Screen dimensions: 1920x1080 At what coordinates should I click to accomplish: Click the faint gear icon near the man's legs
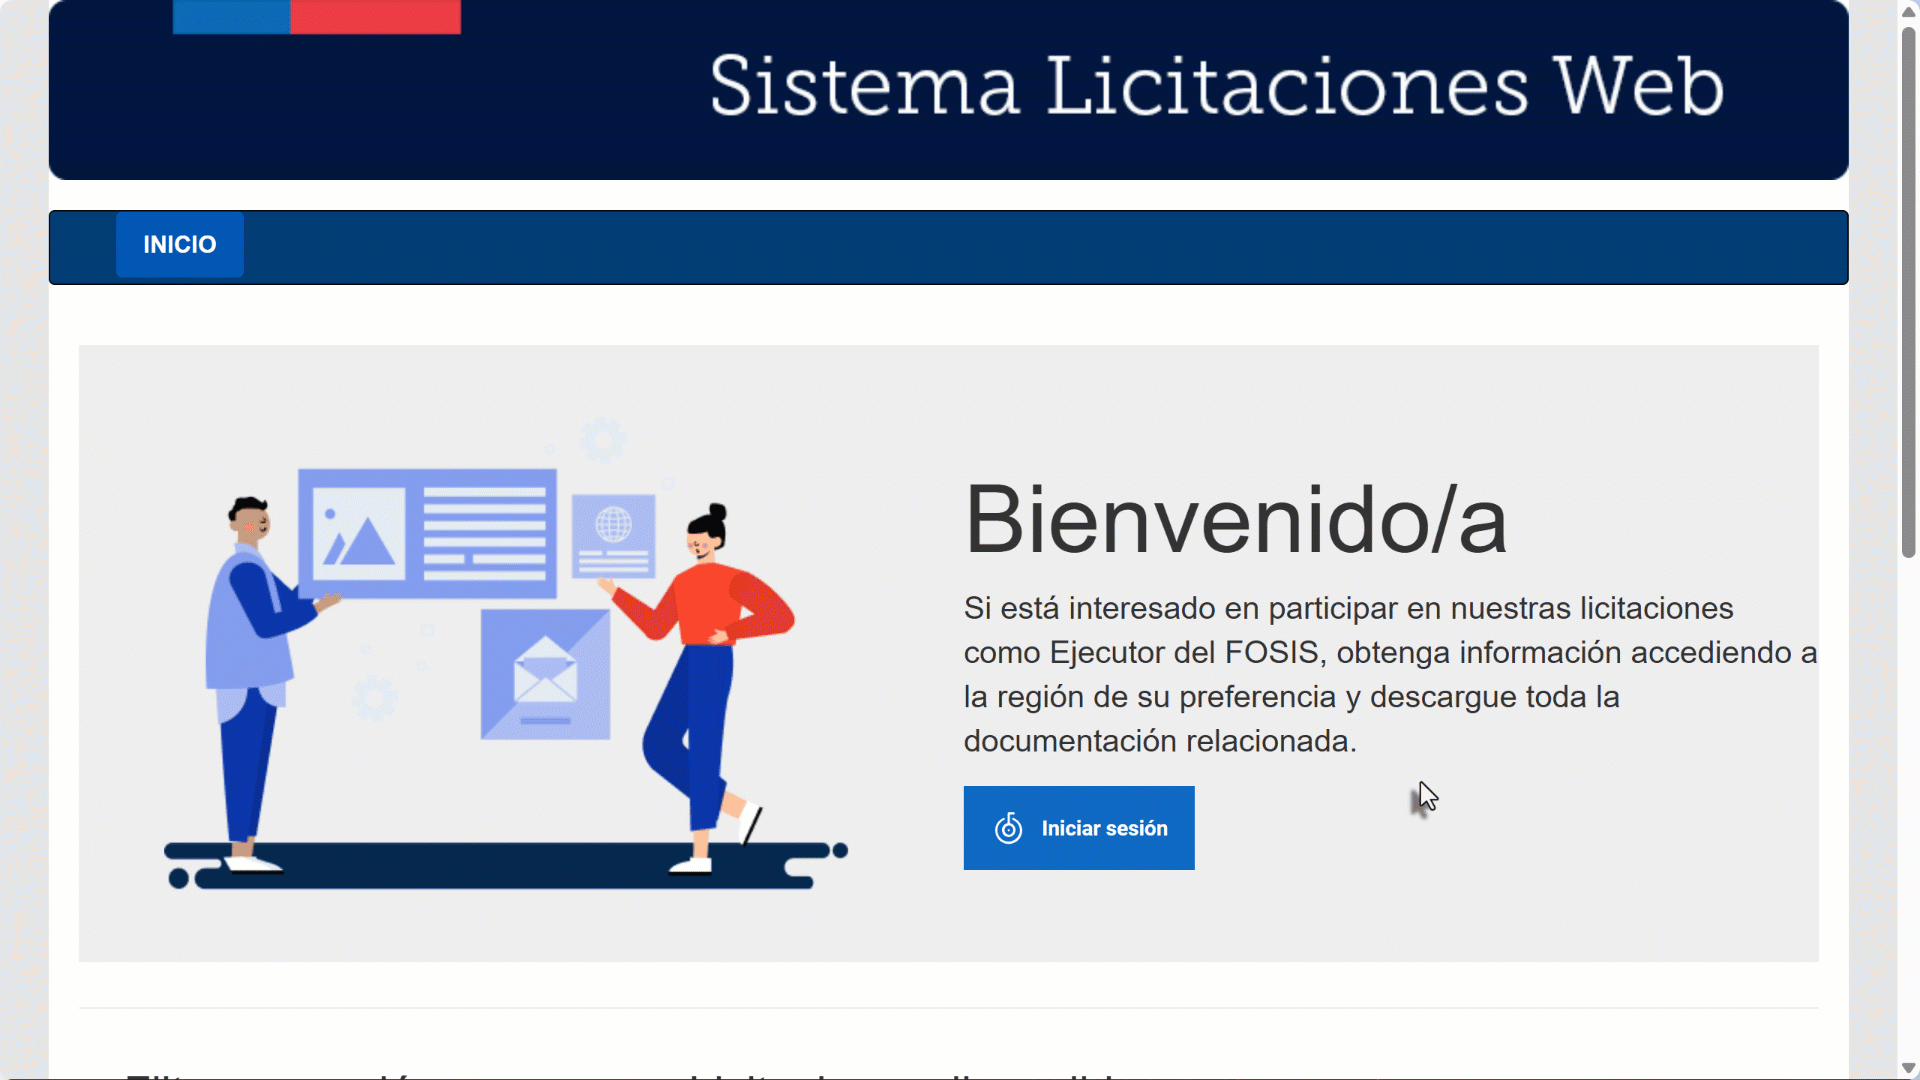(x=375, y=698)
